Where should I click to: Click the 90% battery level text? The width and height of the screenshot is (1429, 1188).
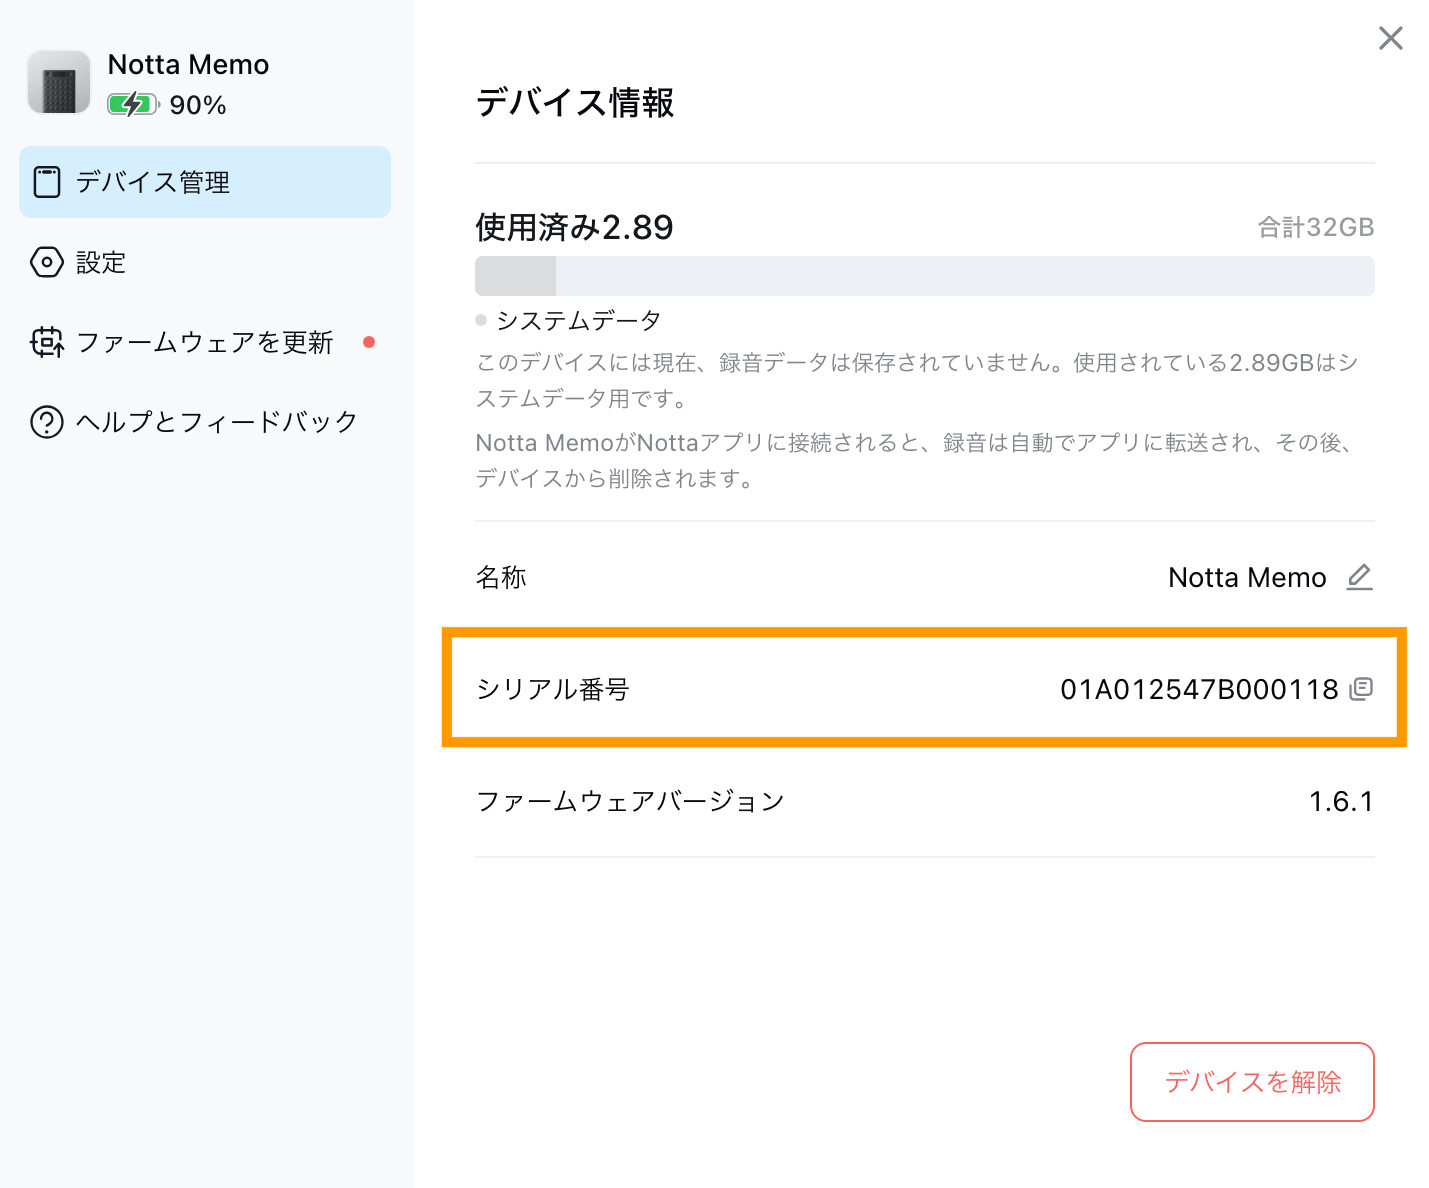click(198, 105)
